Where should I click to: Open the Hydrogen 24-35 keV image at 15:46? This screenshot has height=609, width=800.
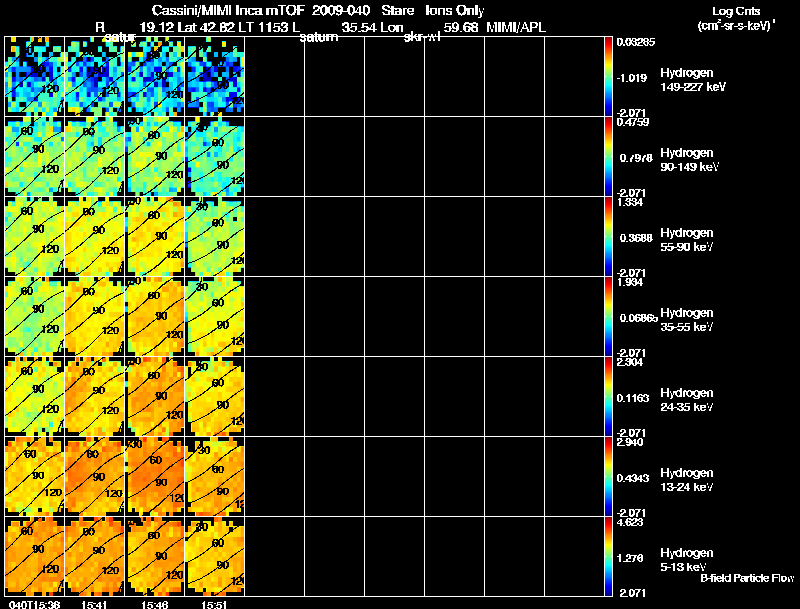pos(155,396)
